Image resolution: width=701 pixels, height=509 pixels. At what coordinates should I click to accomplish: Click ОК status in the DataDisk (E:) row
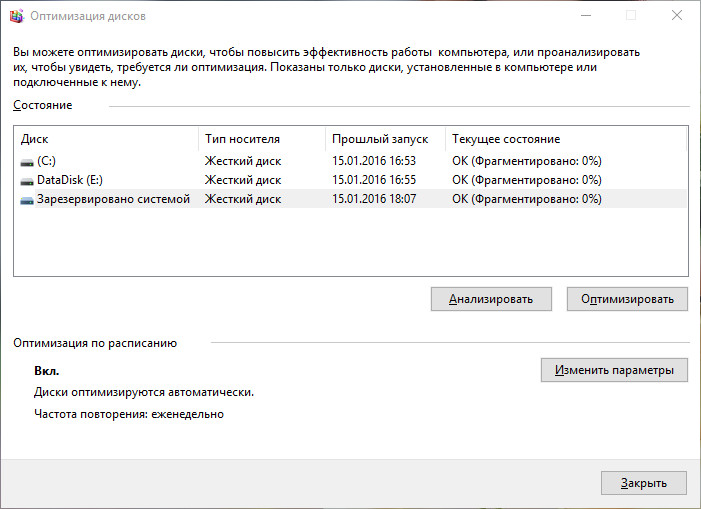pos(527,180)
